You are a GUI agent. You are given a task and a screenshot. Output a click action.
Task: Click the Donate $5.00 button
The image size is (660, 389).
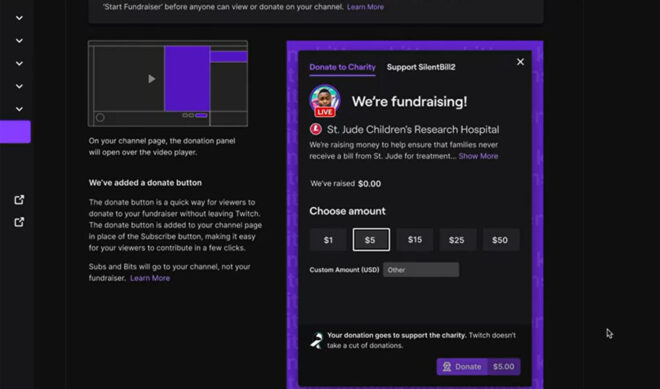pyautogui.click(x=478, y=367)
